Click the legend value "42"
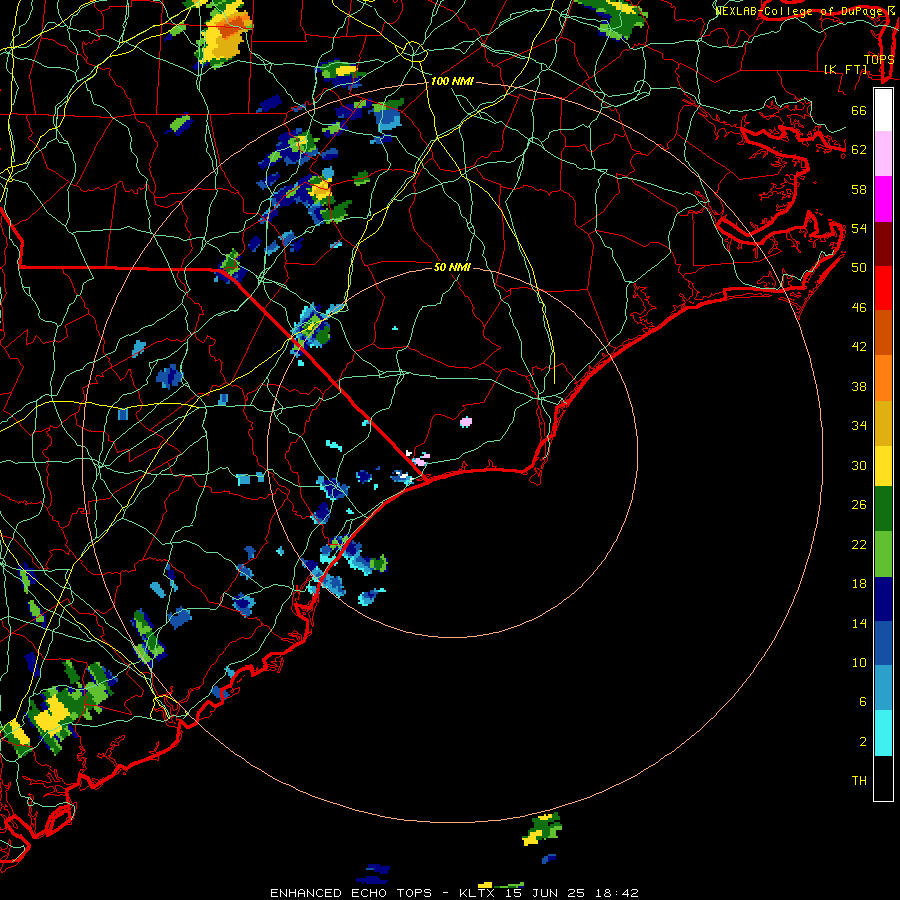The width and height of the screenshot is (900, 900). tap(859, 347)
